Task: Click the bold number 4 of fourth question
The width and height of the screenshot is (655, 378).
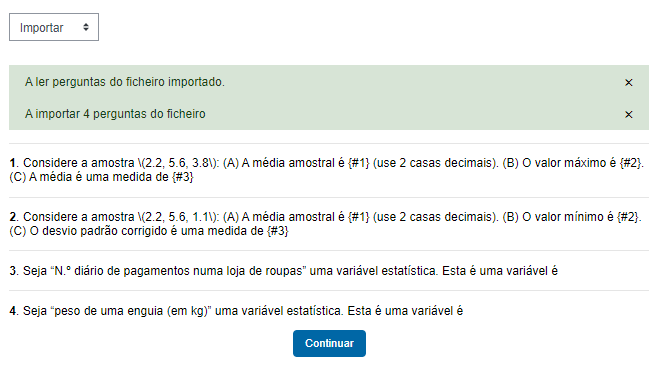Action: tap(13, 311)
